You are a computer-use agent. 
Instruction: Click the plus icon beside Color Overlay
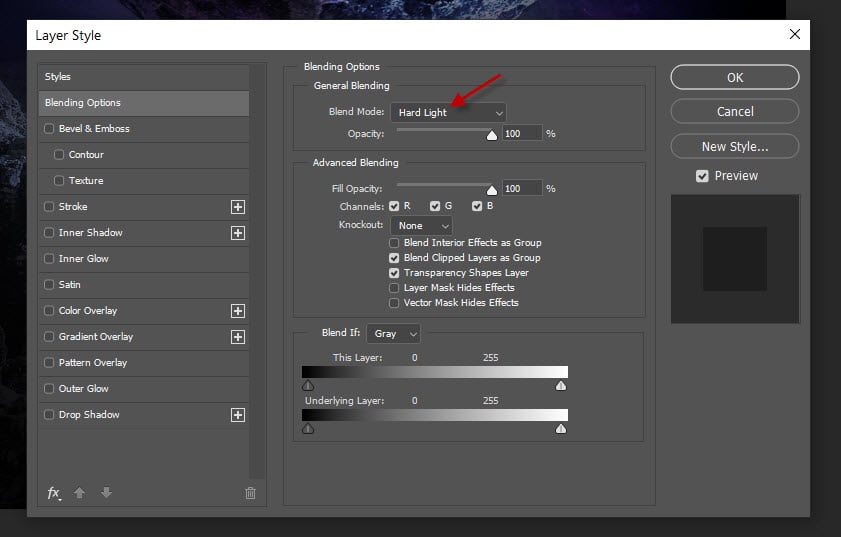tap(238, 311)
